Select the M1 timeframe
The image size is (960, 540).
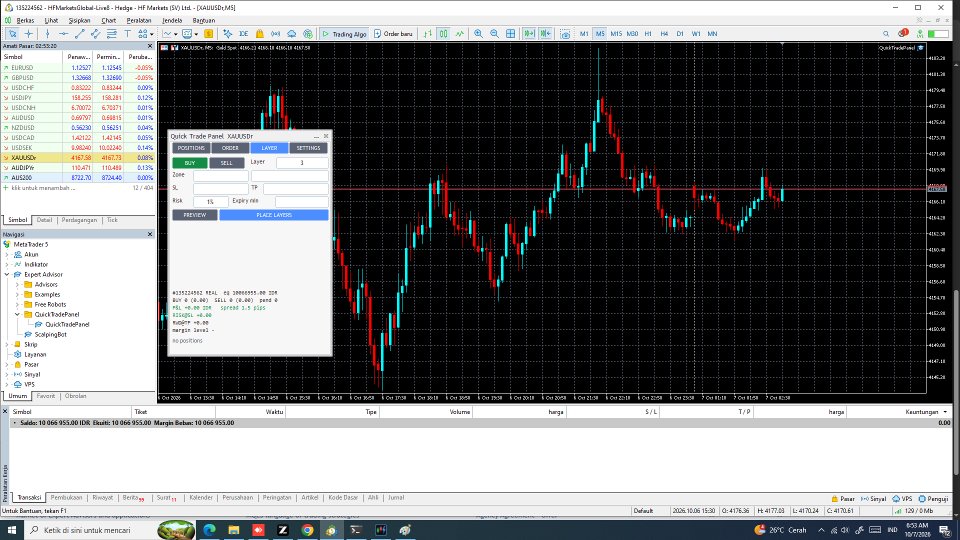click(x=584, y=34)
